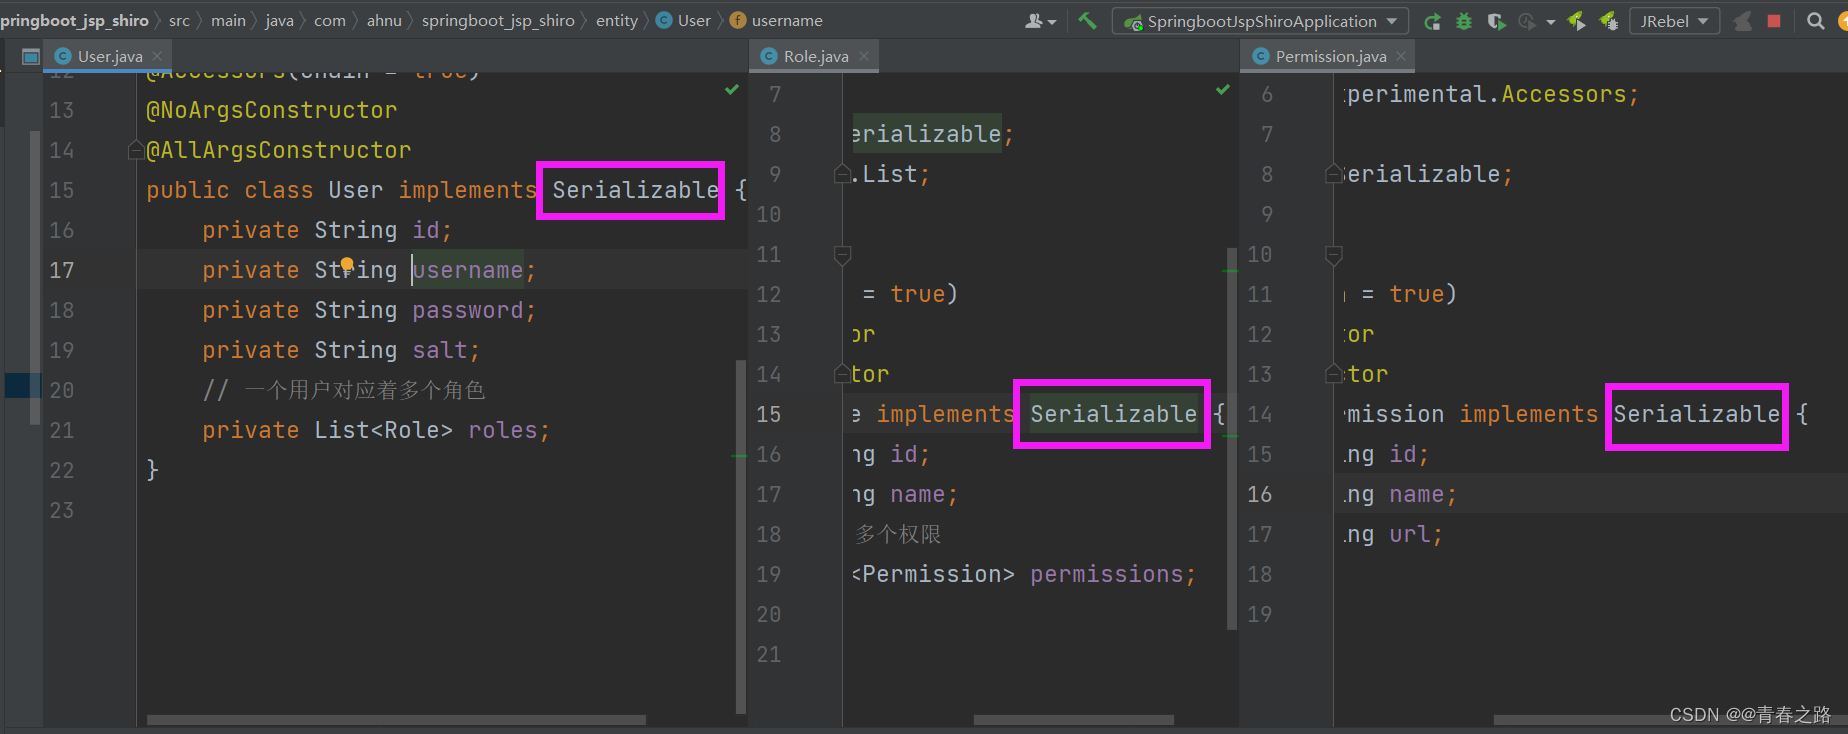Click the horizontal scrollbar in Role.java editor
Viewport: 1848px width, 734px height.
1073,720
